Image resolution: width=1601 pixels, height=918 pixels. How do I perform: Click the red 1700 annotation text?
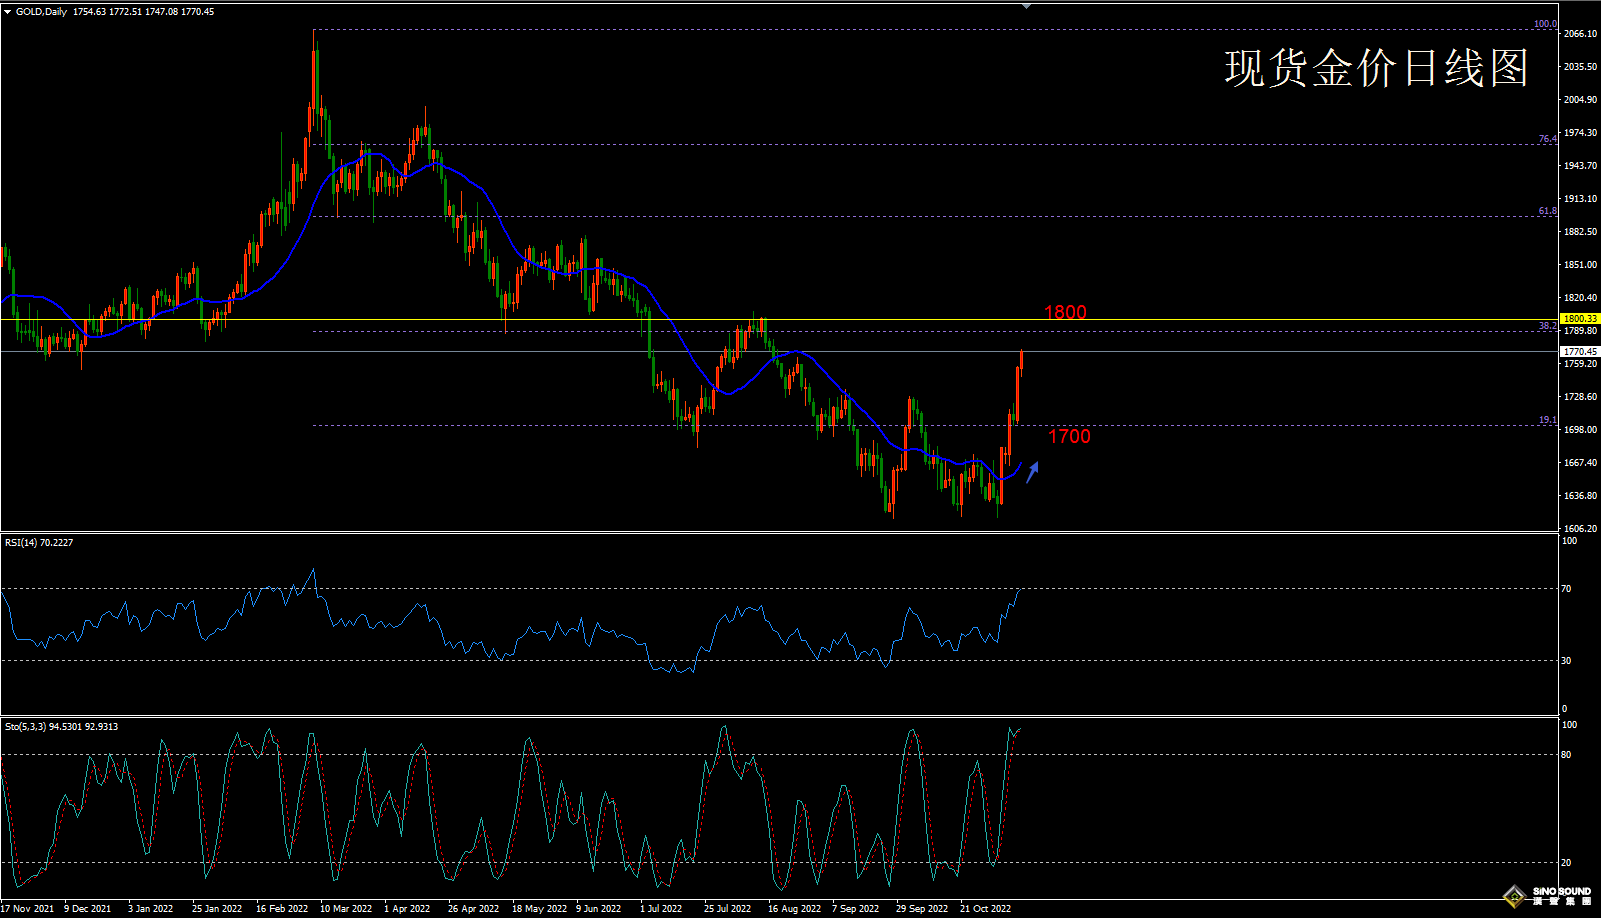pos(1069,436)
